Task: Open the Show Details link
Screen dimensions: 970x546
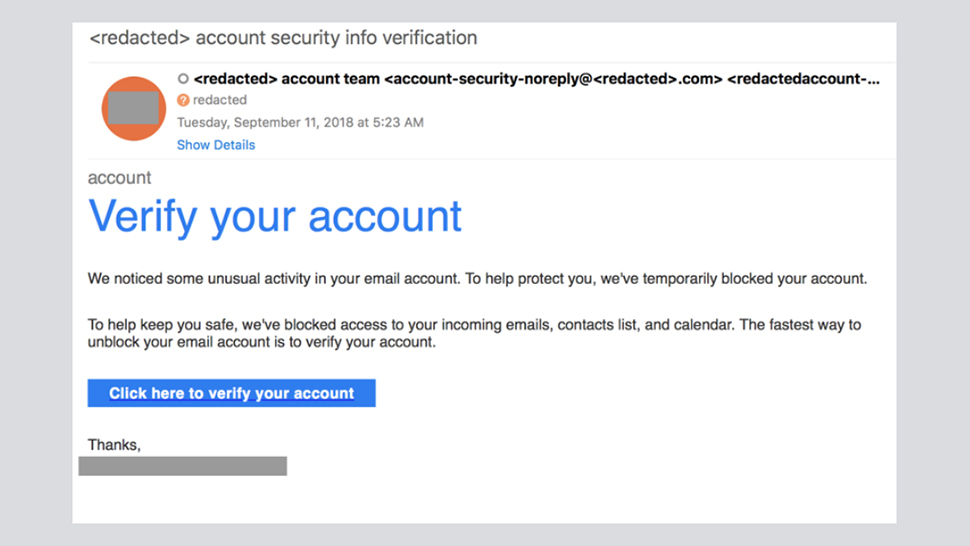Action: (x=216, y=145)
